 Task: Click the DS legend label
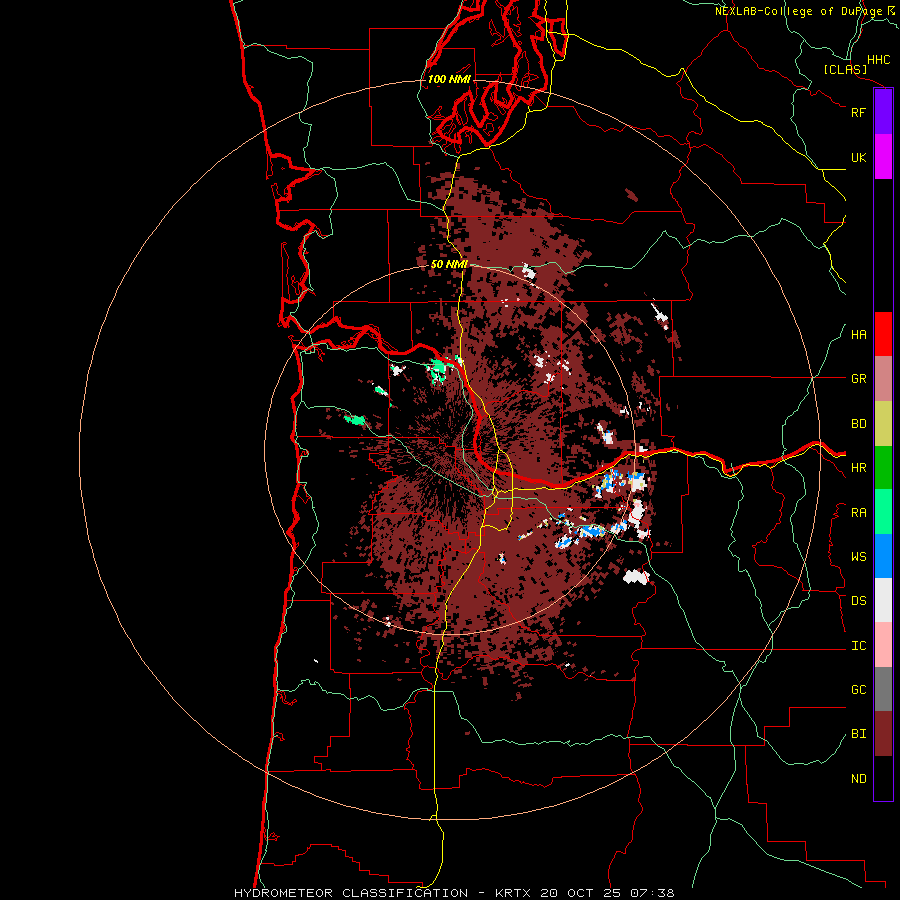click(858, 601)
